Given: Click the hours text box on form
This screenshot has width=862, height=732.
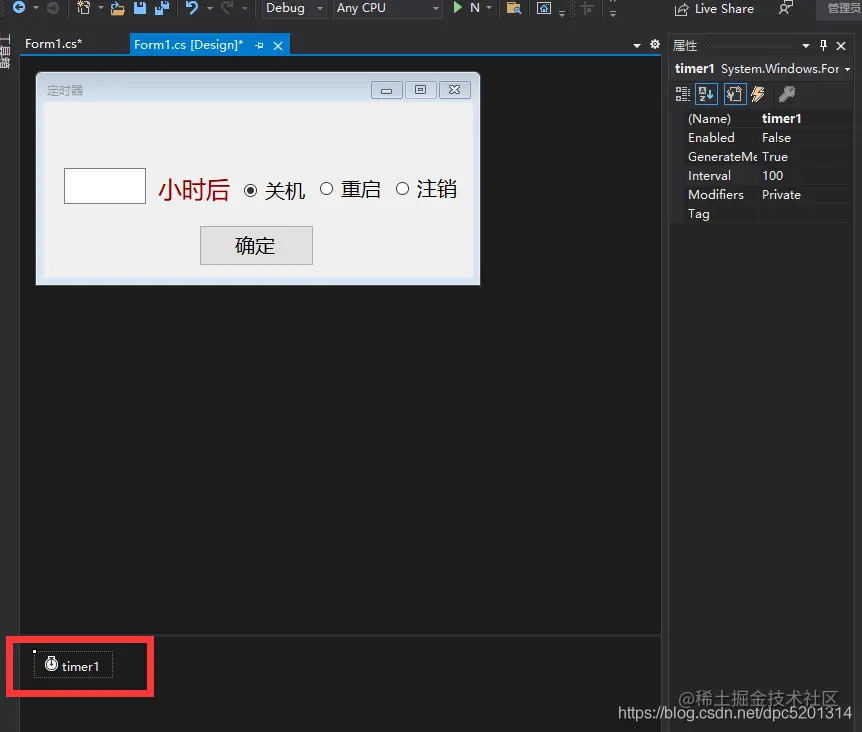Looking at the screenshot, I should coord(105,186).
